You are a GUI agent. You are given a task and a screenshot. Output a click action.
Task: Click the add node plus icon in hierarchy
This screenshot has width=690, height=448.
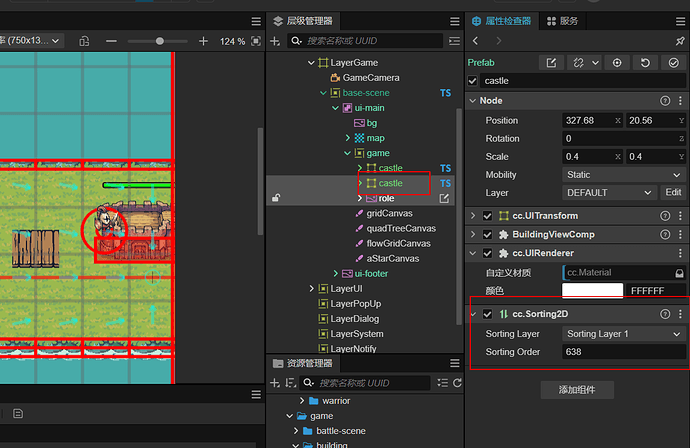275,41
